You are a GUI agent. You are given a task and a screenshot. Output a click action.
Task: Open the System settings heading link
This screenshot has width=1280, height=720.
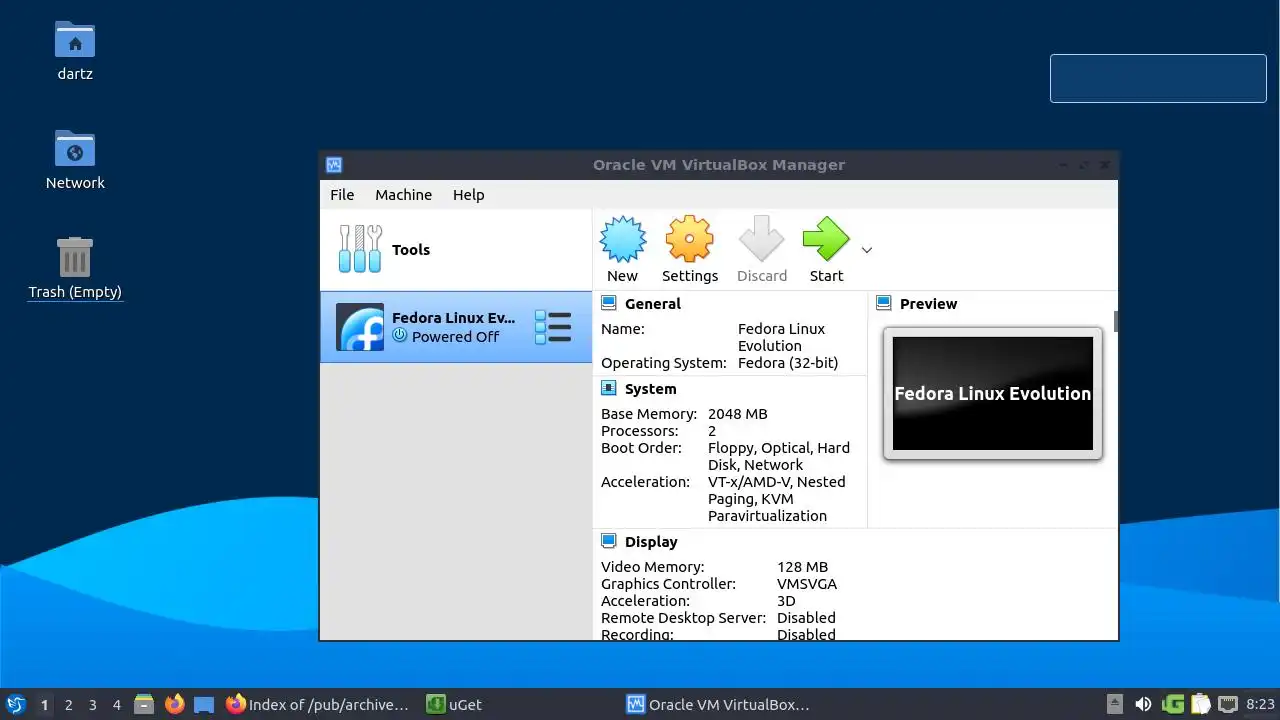pos(650,389)
